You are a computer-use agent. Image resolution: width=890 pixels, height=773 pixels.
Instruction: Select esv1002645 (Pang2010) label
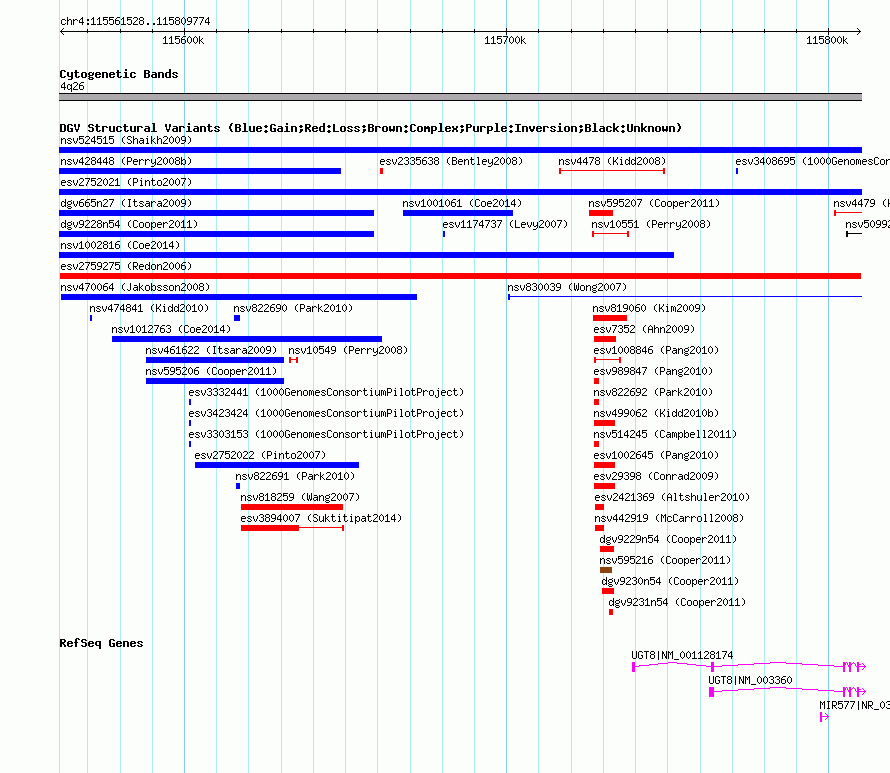pyautogui.click(x=656, y=455)
